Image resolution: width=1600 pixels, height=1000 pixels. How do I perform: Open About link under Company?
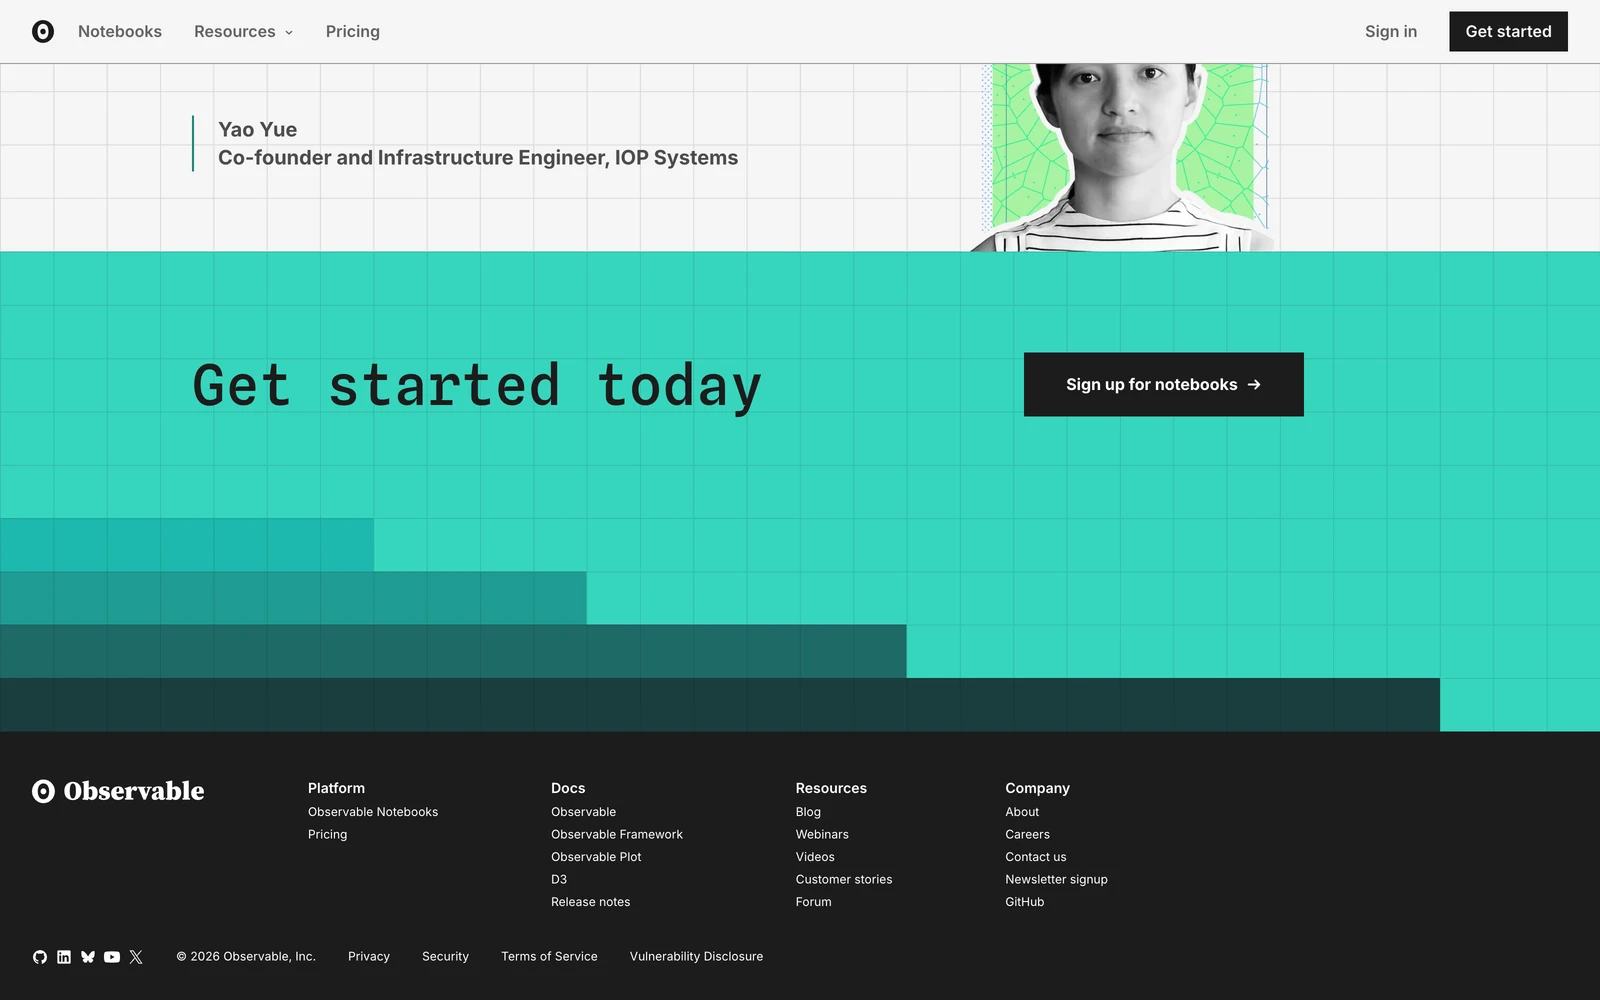pyautogui.click(x=1022, y=812)
